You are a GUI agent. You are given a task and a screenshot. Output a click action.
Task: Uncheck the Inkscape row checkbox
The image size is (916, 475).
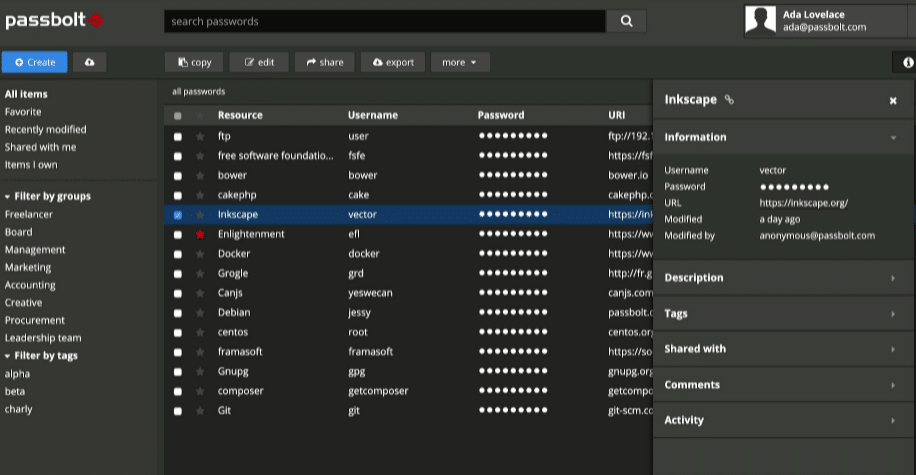click(x=178, y=215)
